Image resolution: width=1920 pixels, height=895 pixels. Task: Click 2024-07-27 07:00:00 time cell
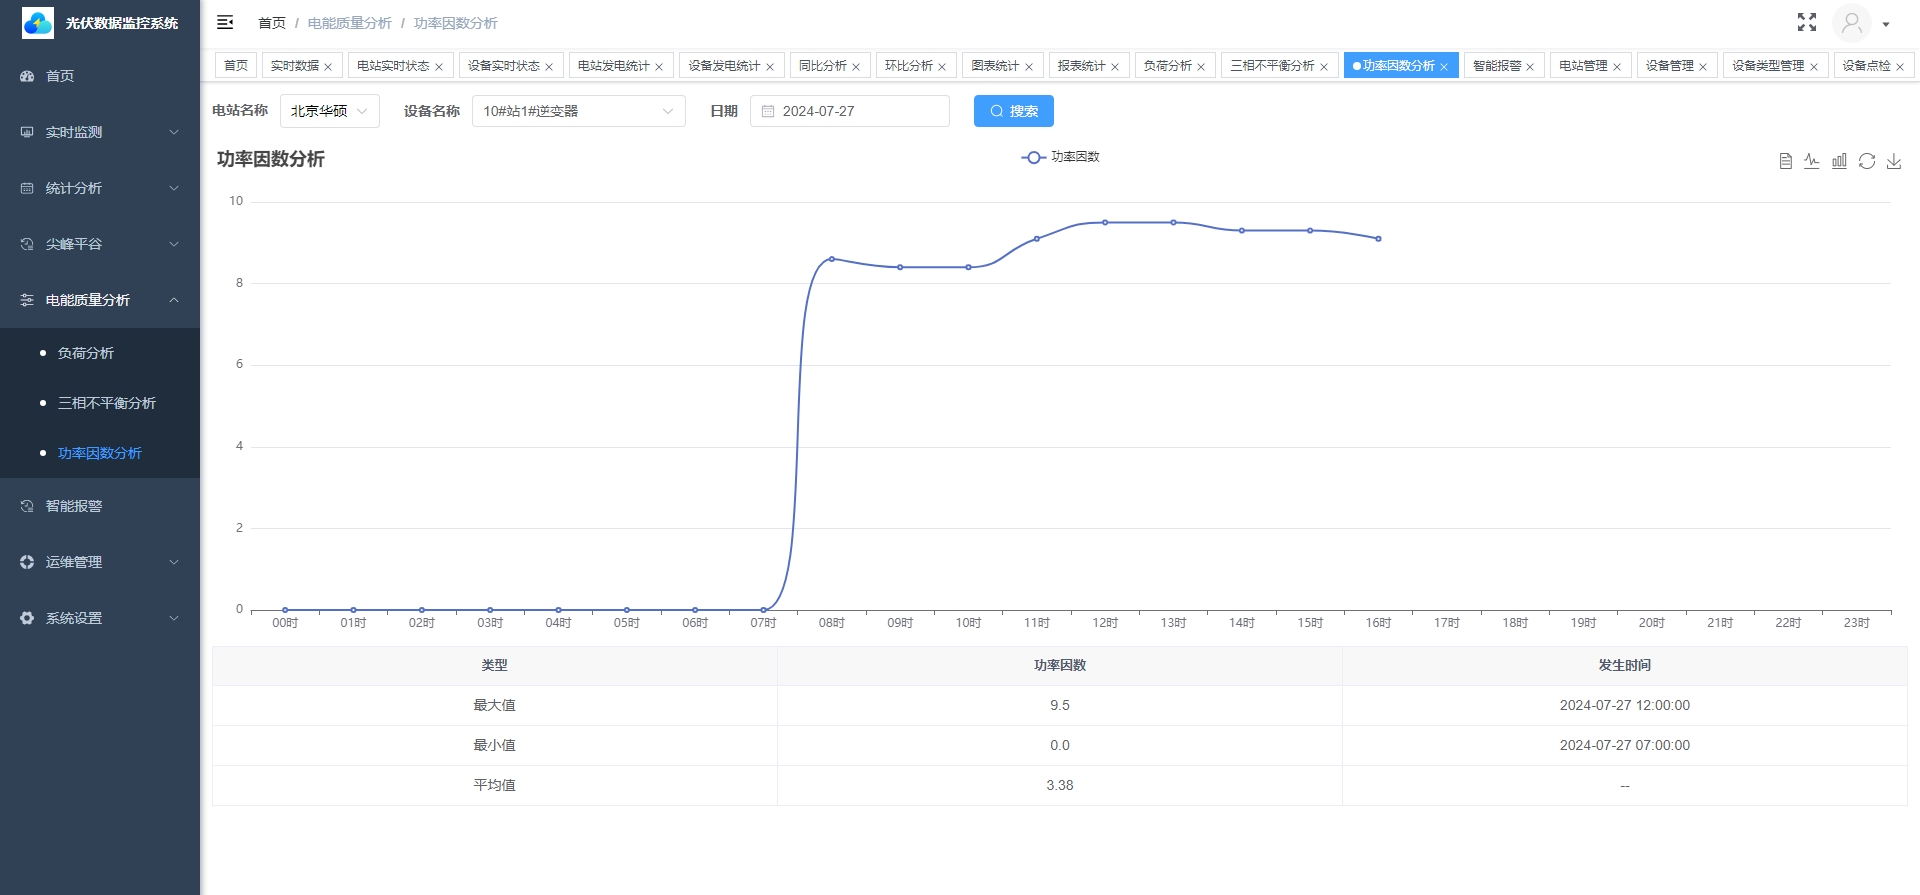[1625, 746]
